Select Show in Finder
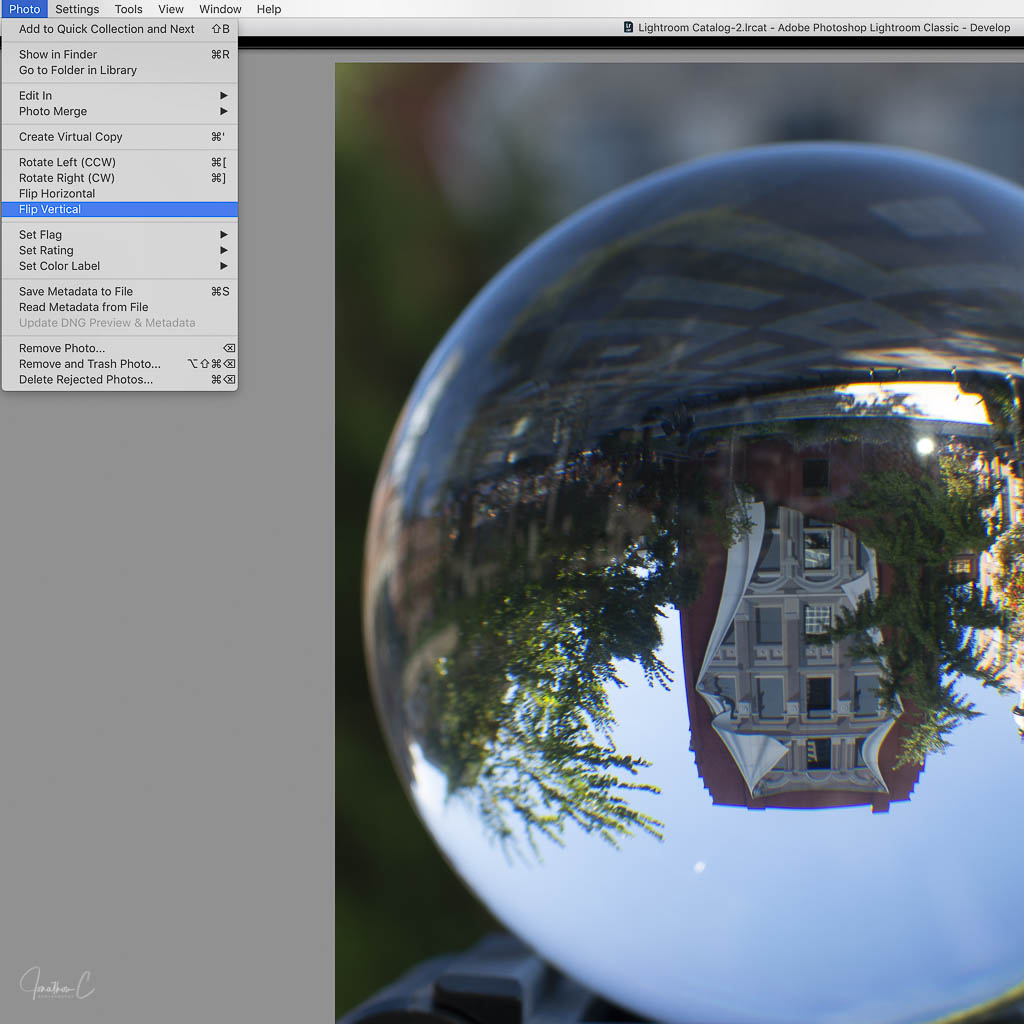1024x1024 pixels. pos(58,55)
